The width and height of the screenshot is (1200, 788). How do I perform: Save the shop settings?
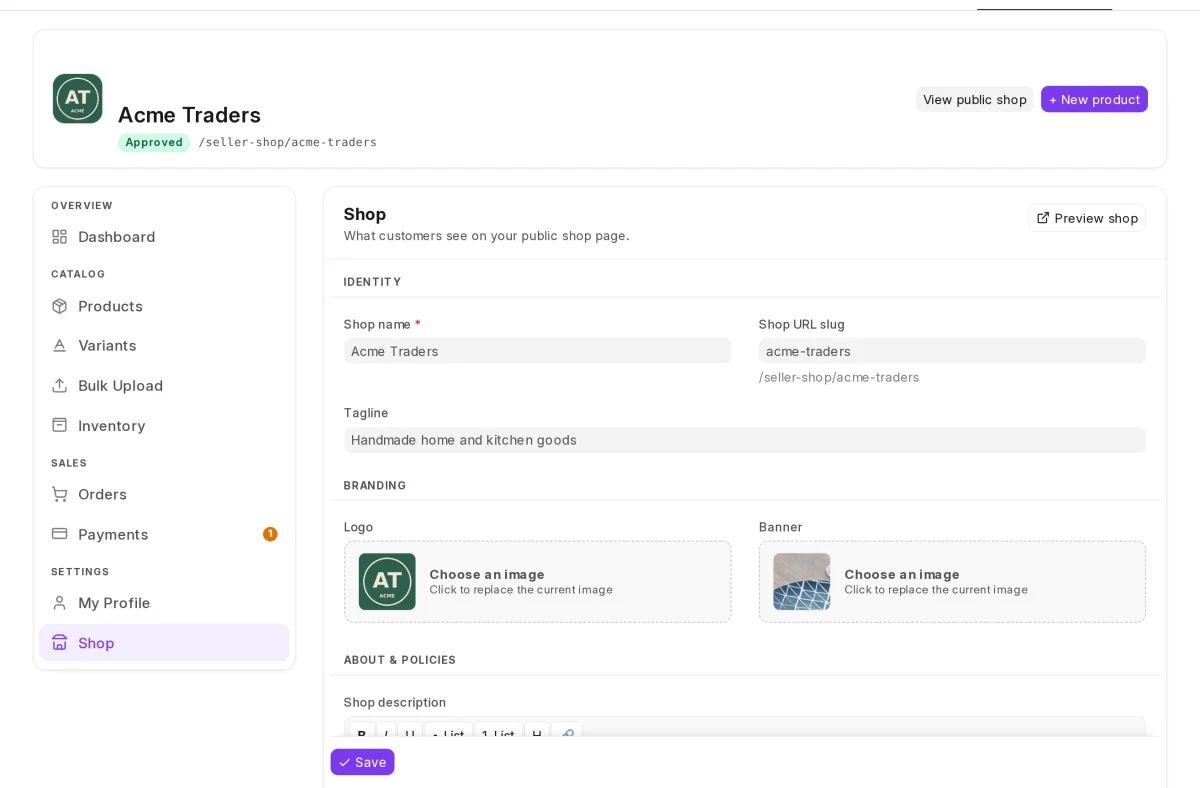coord(362,762)
